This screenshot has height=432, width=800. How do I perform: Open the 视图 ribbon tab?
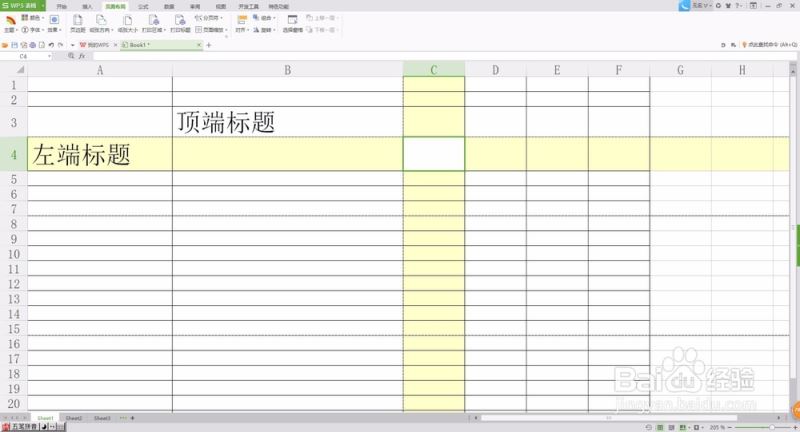coord(220,7)
